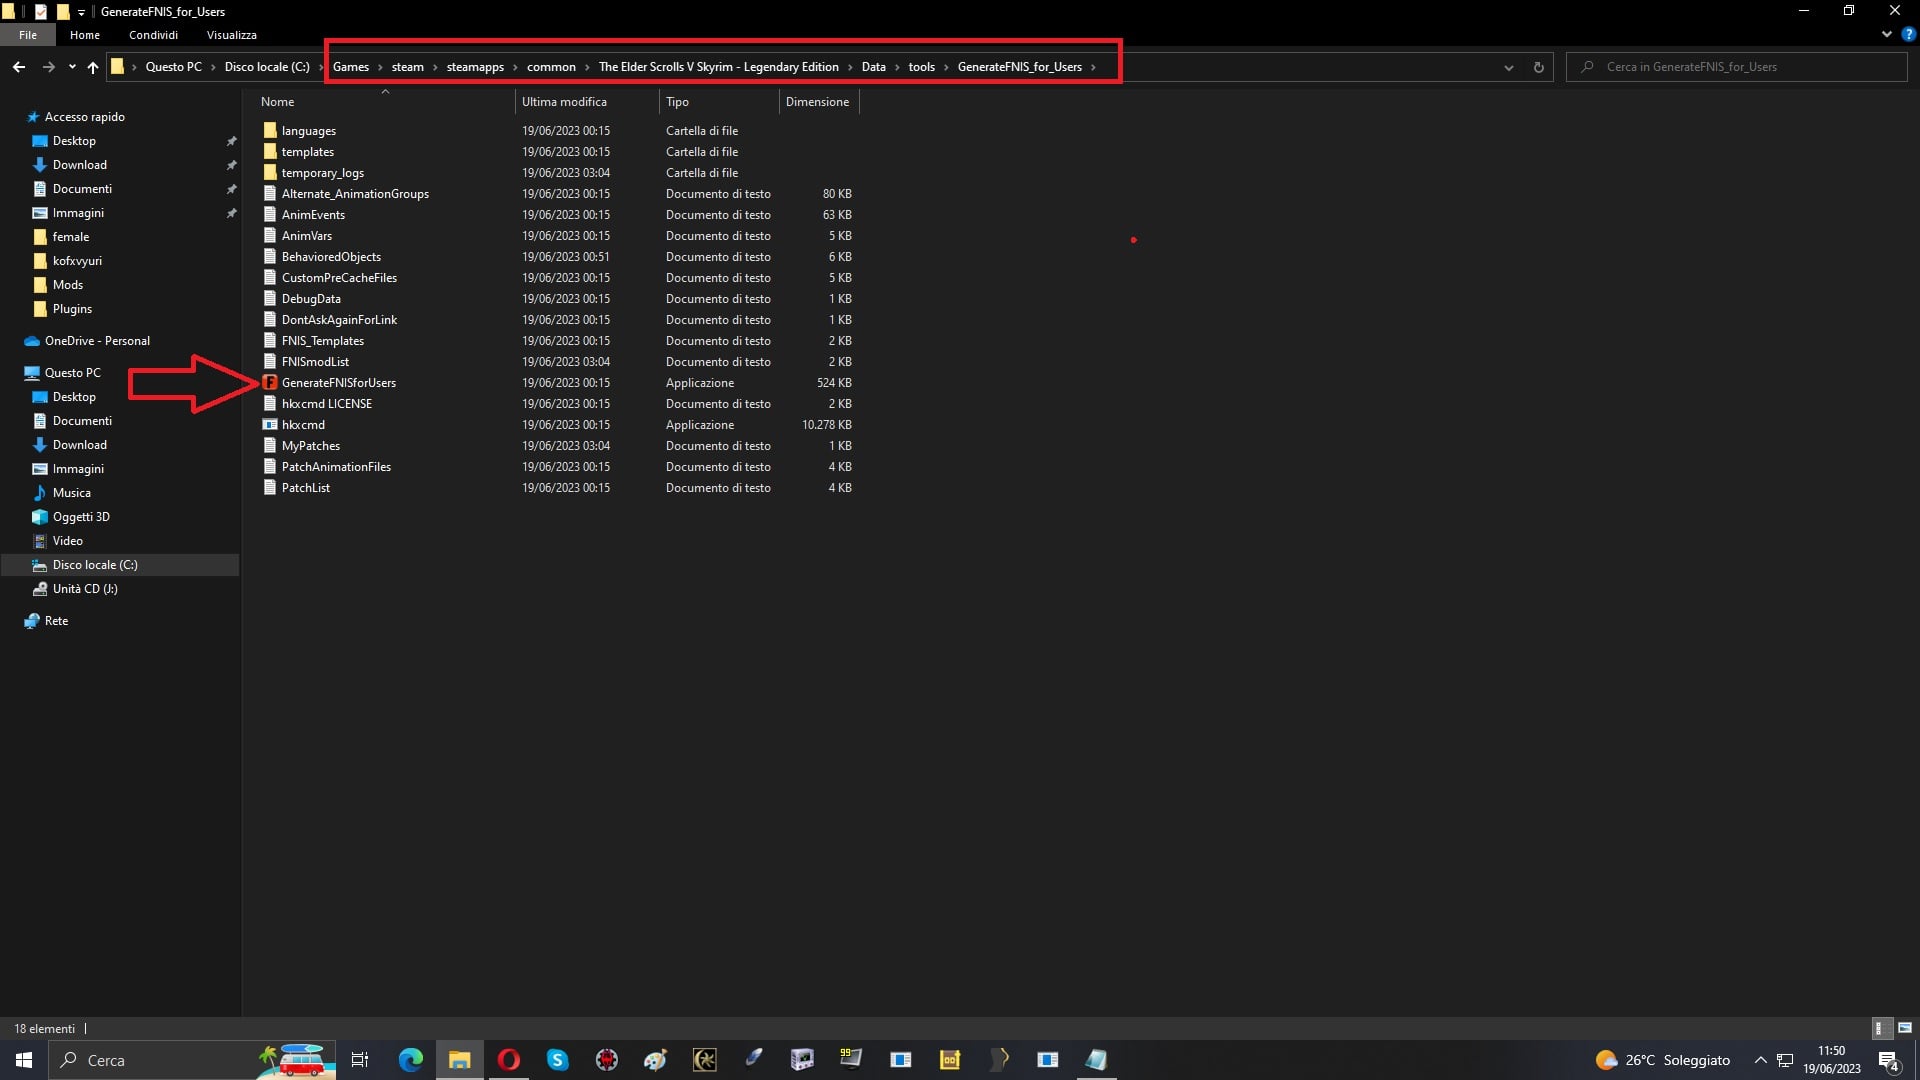Screen dimensions: 1920x1080
Task: Expand chevron after steamapps breadcrumb
Action: pos(515,67)
